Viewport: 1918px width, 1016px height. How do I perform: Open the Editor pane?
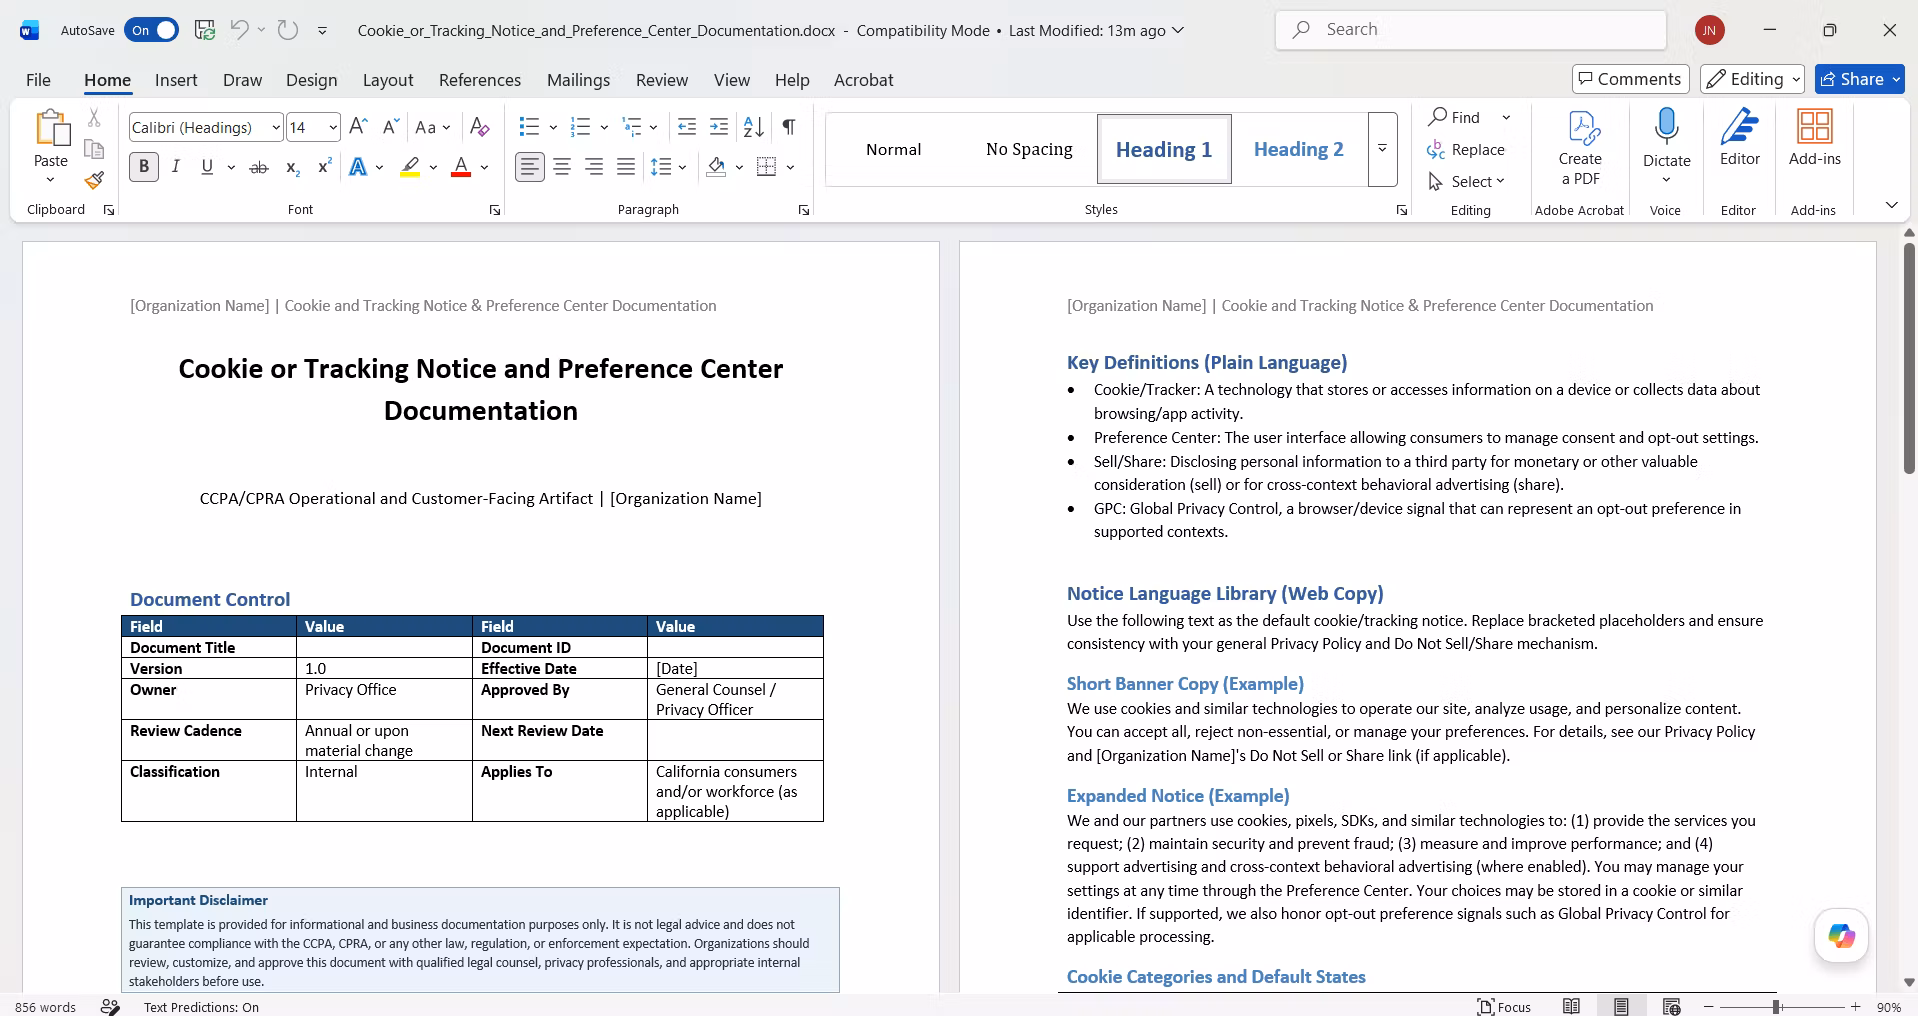pos(1740,138)
